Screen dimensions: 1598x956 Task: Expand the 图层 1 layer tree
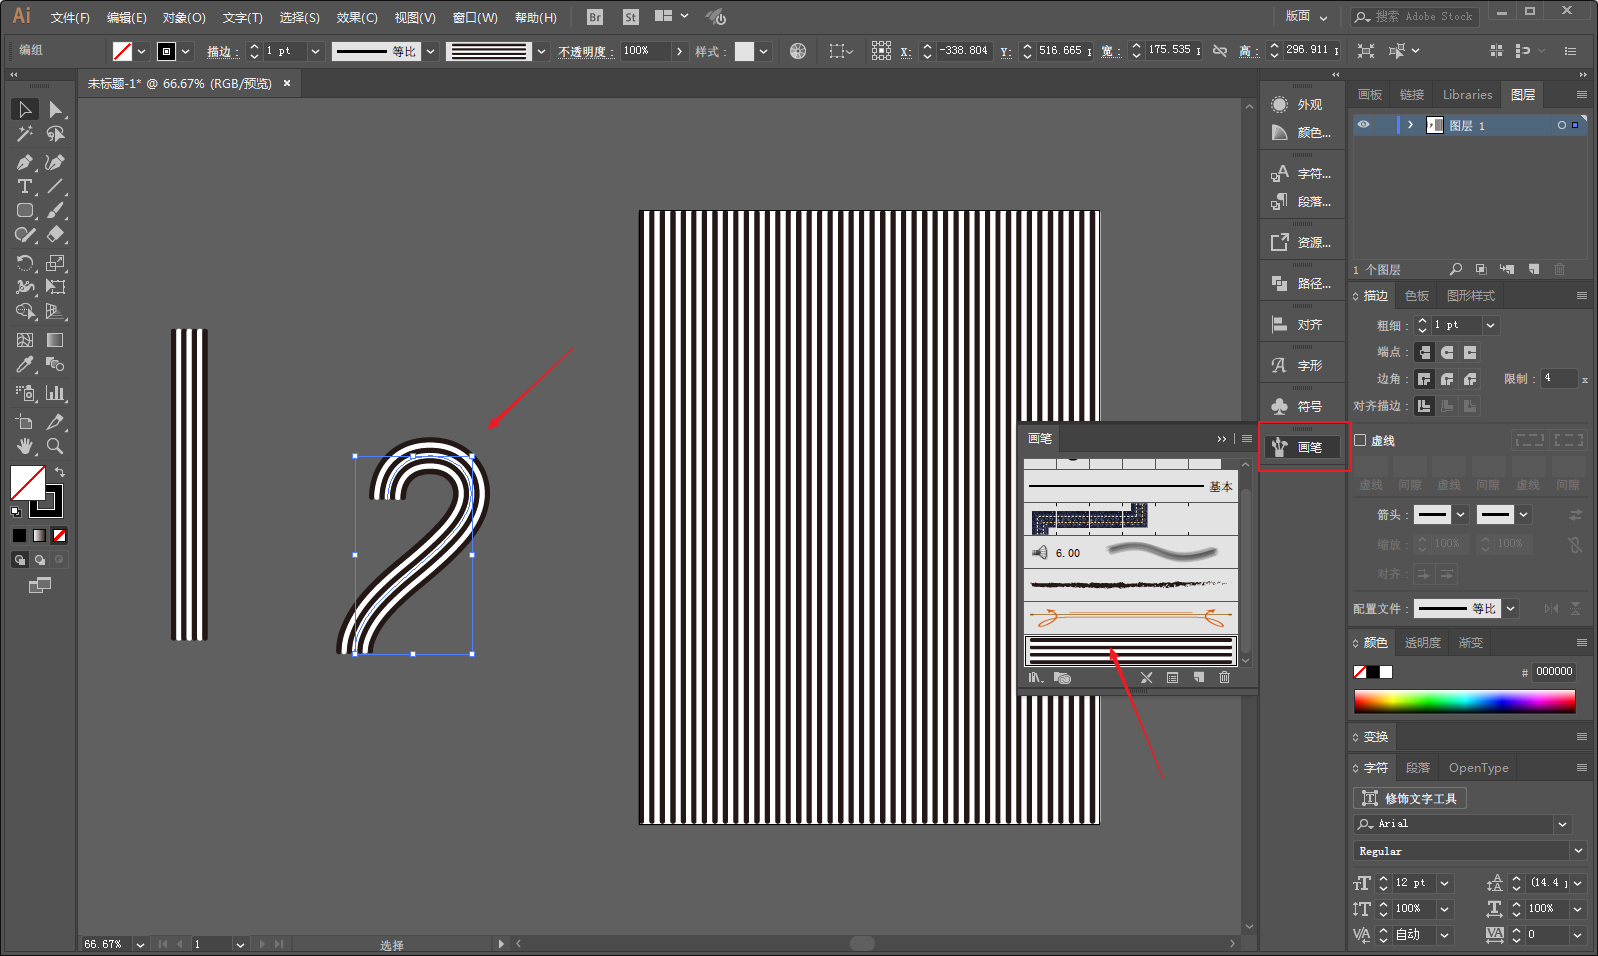coord(1410,125)
